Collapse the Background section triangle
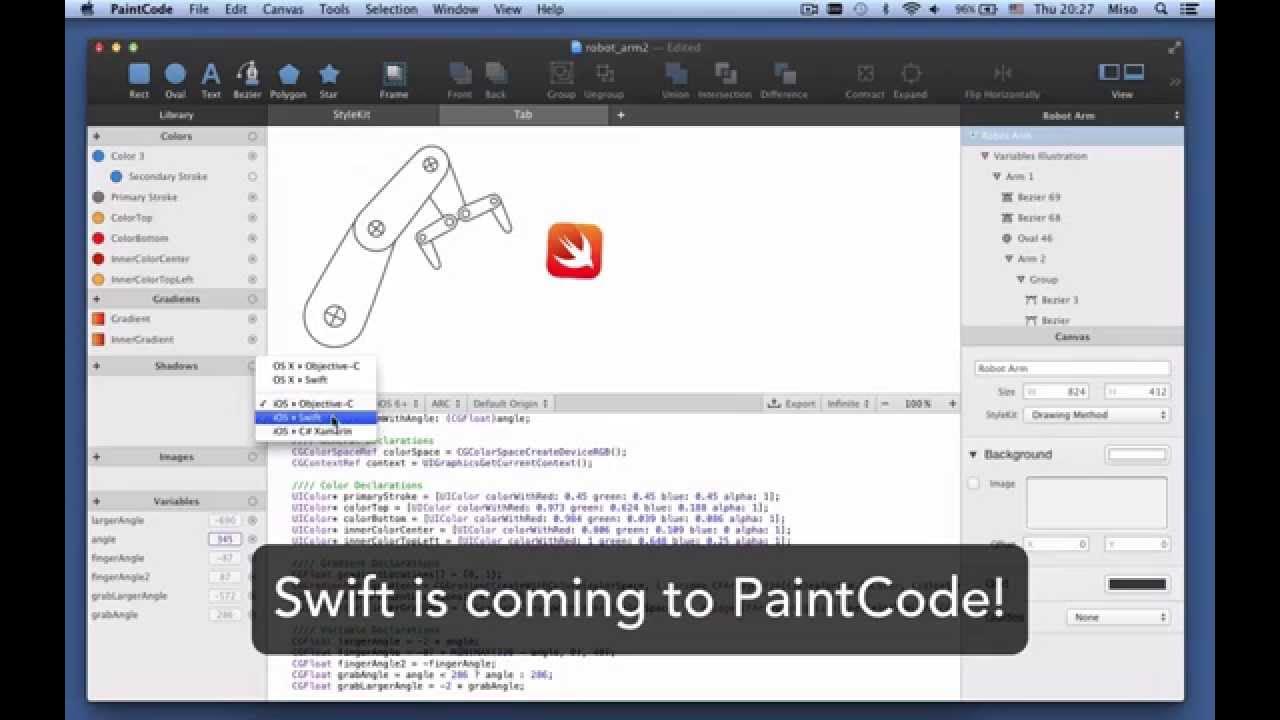This screenshot has width=1280, height=720. [973, 455]
